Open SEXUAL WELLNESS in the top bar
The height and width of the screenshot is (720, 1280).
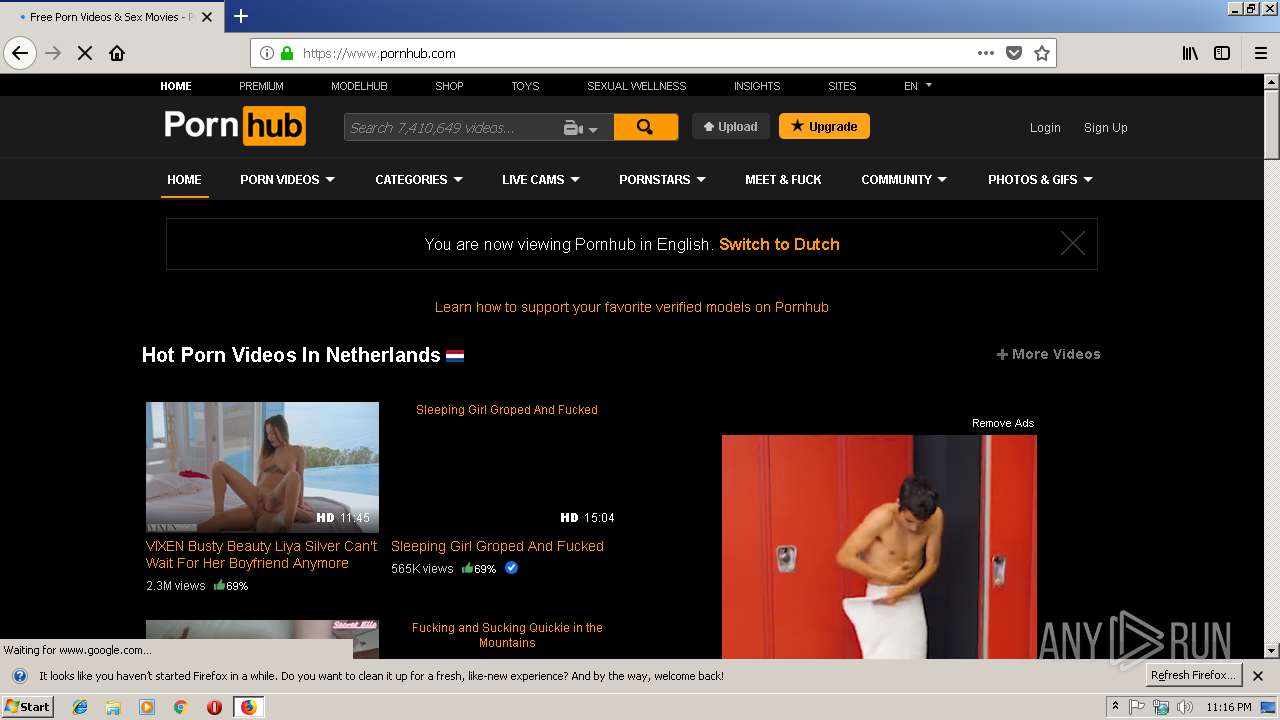(637, 86)
